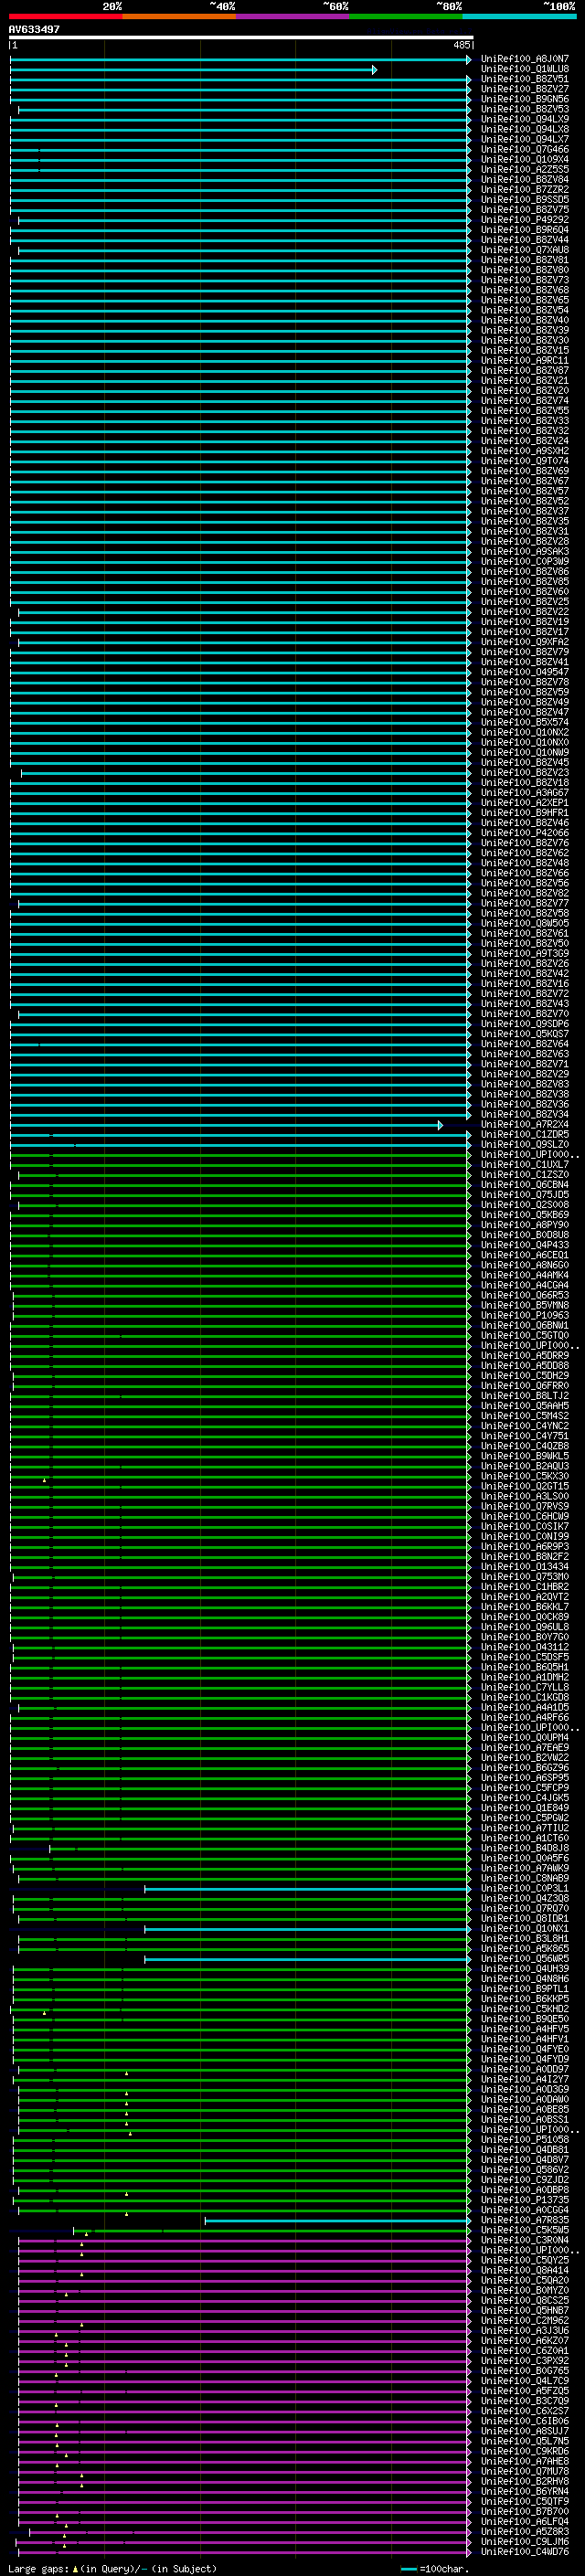Click the green ~80% identity legend segment
The height and width of the screenshot is (2576, 585).
click(405, 16)
